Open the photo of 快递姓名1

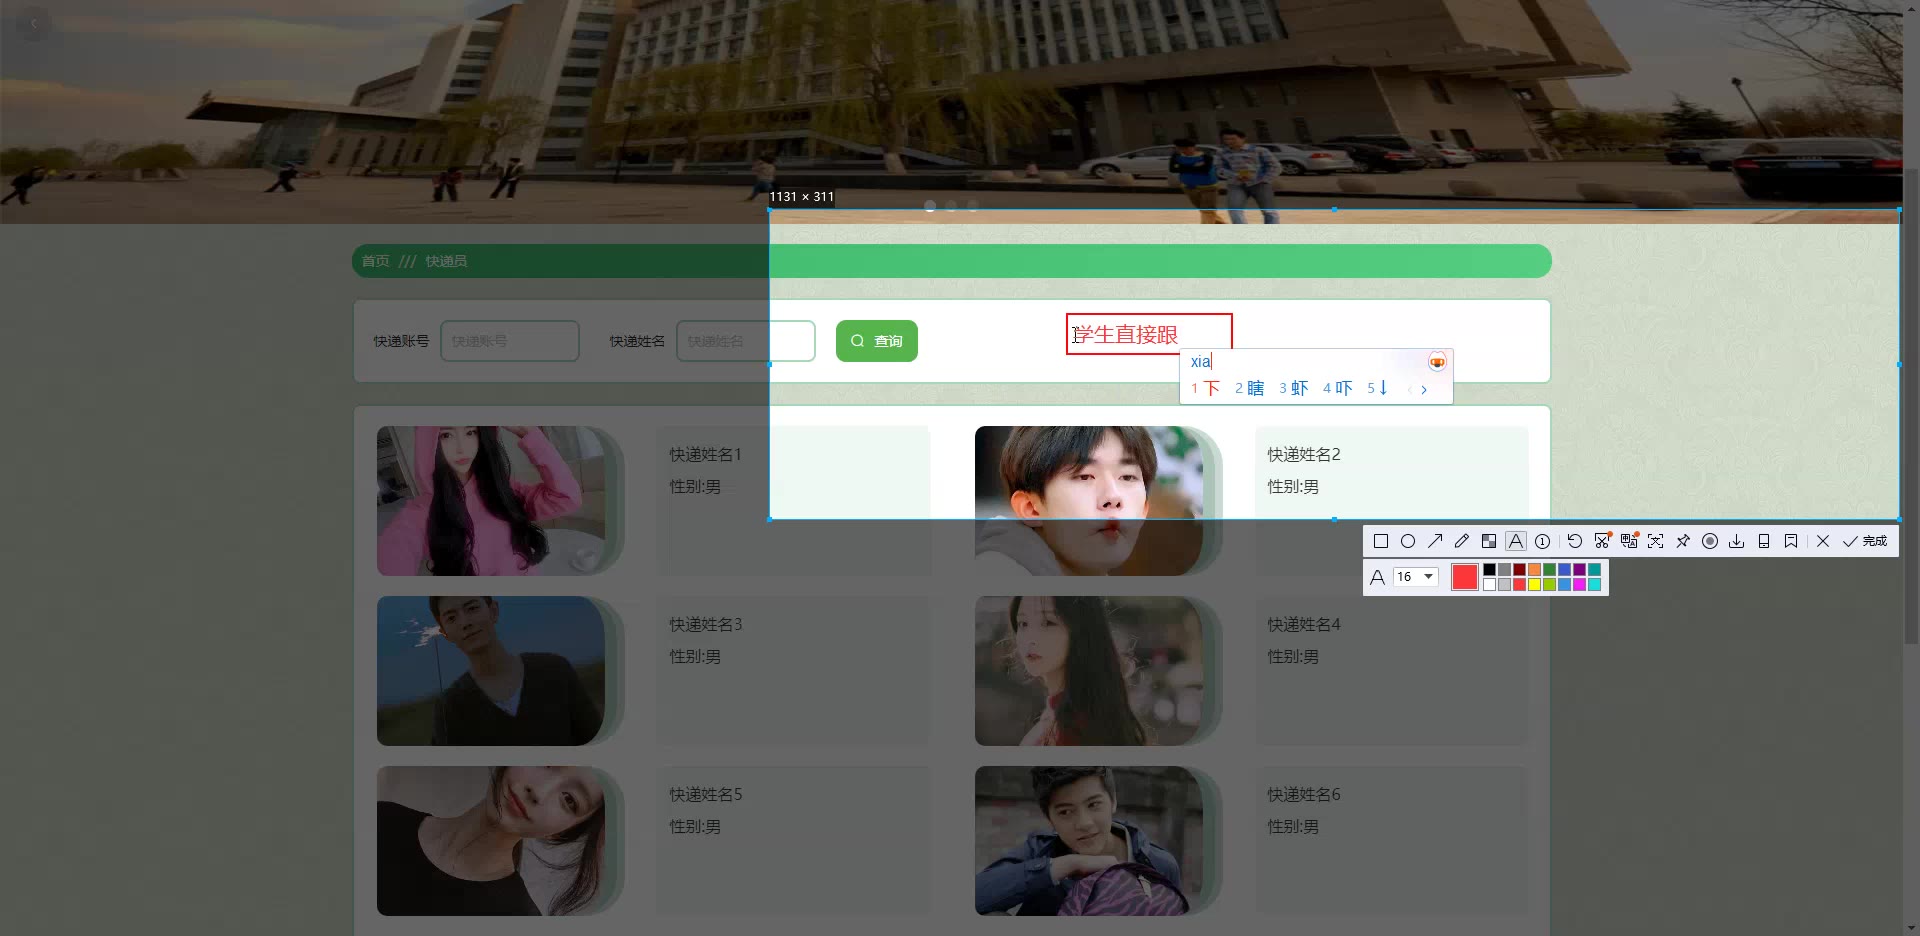click(x=491, y=501)
